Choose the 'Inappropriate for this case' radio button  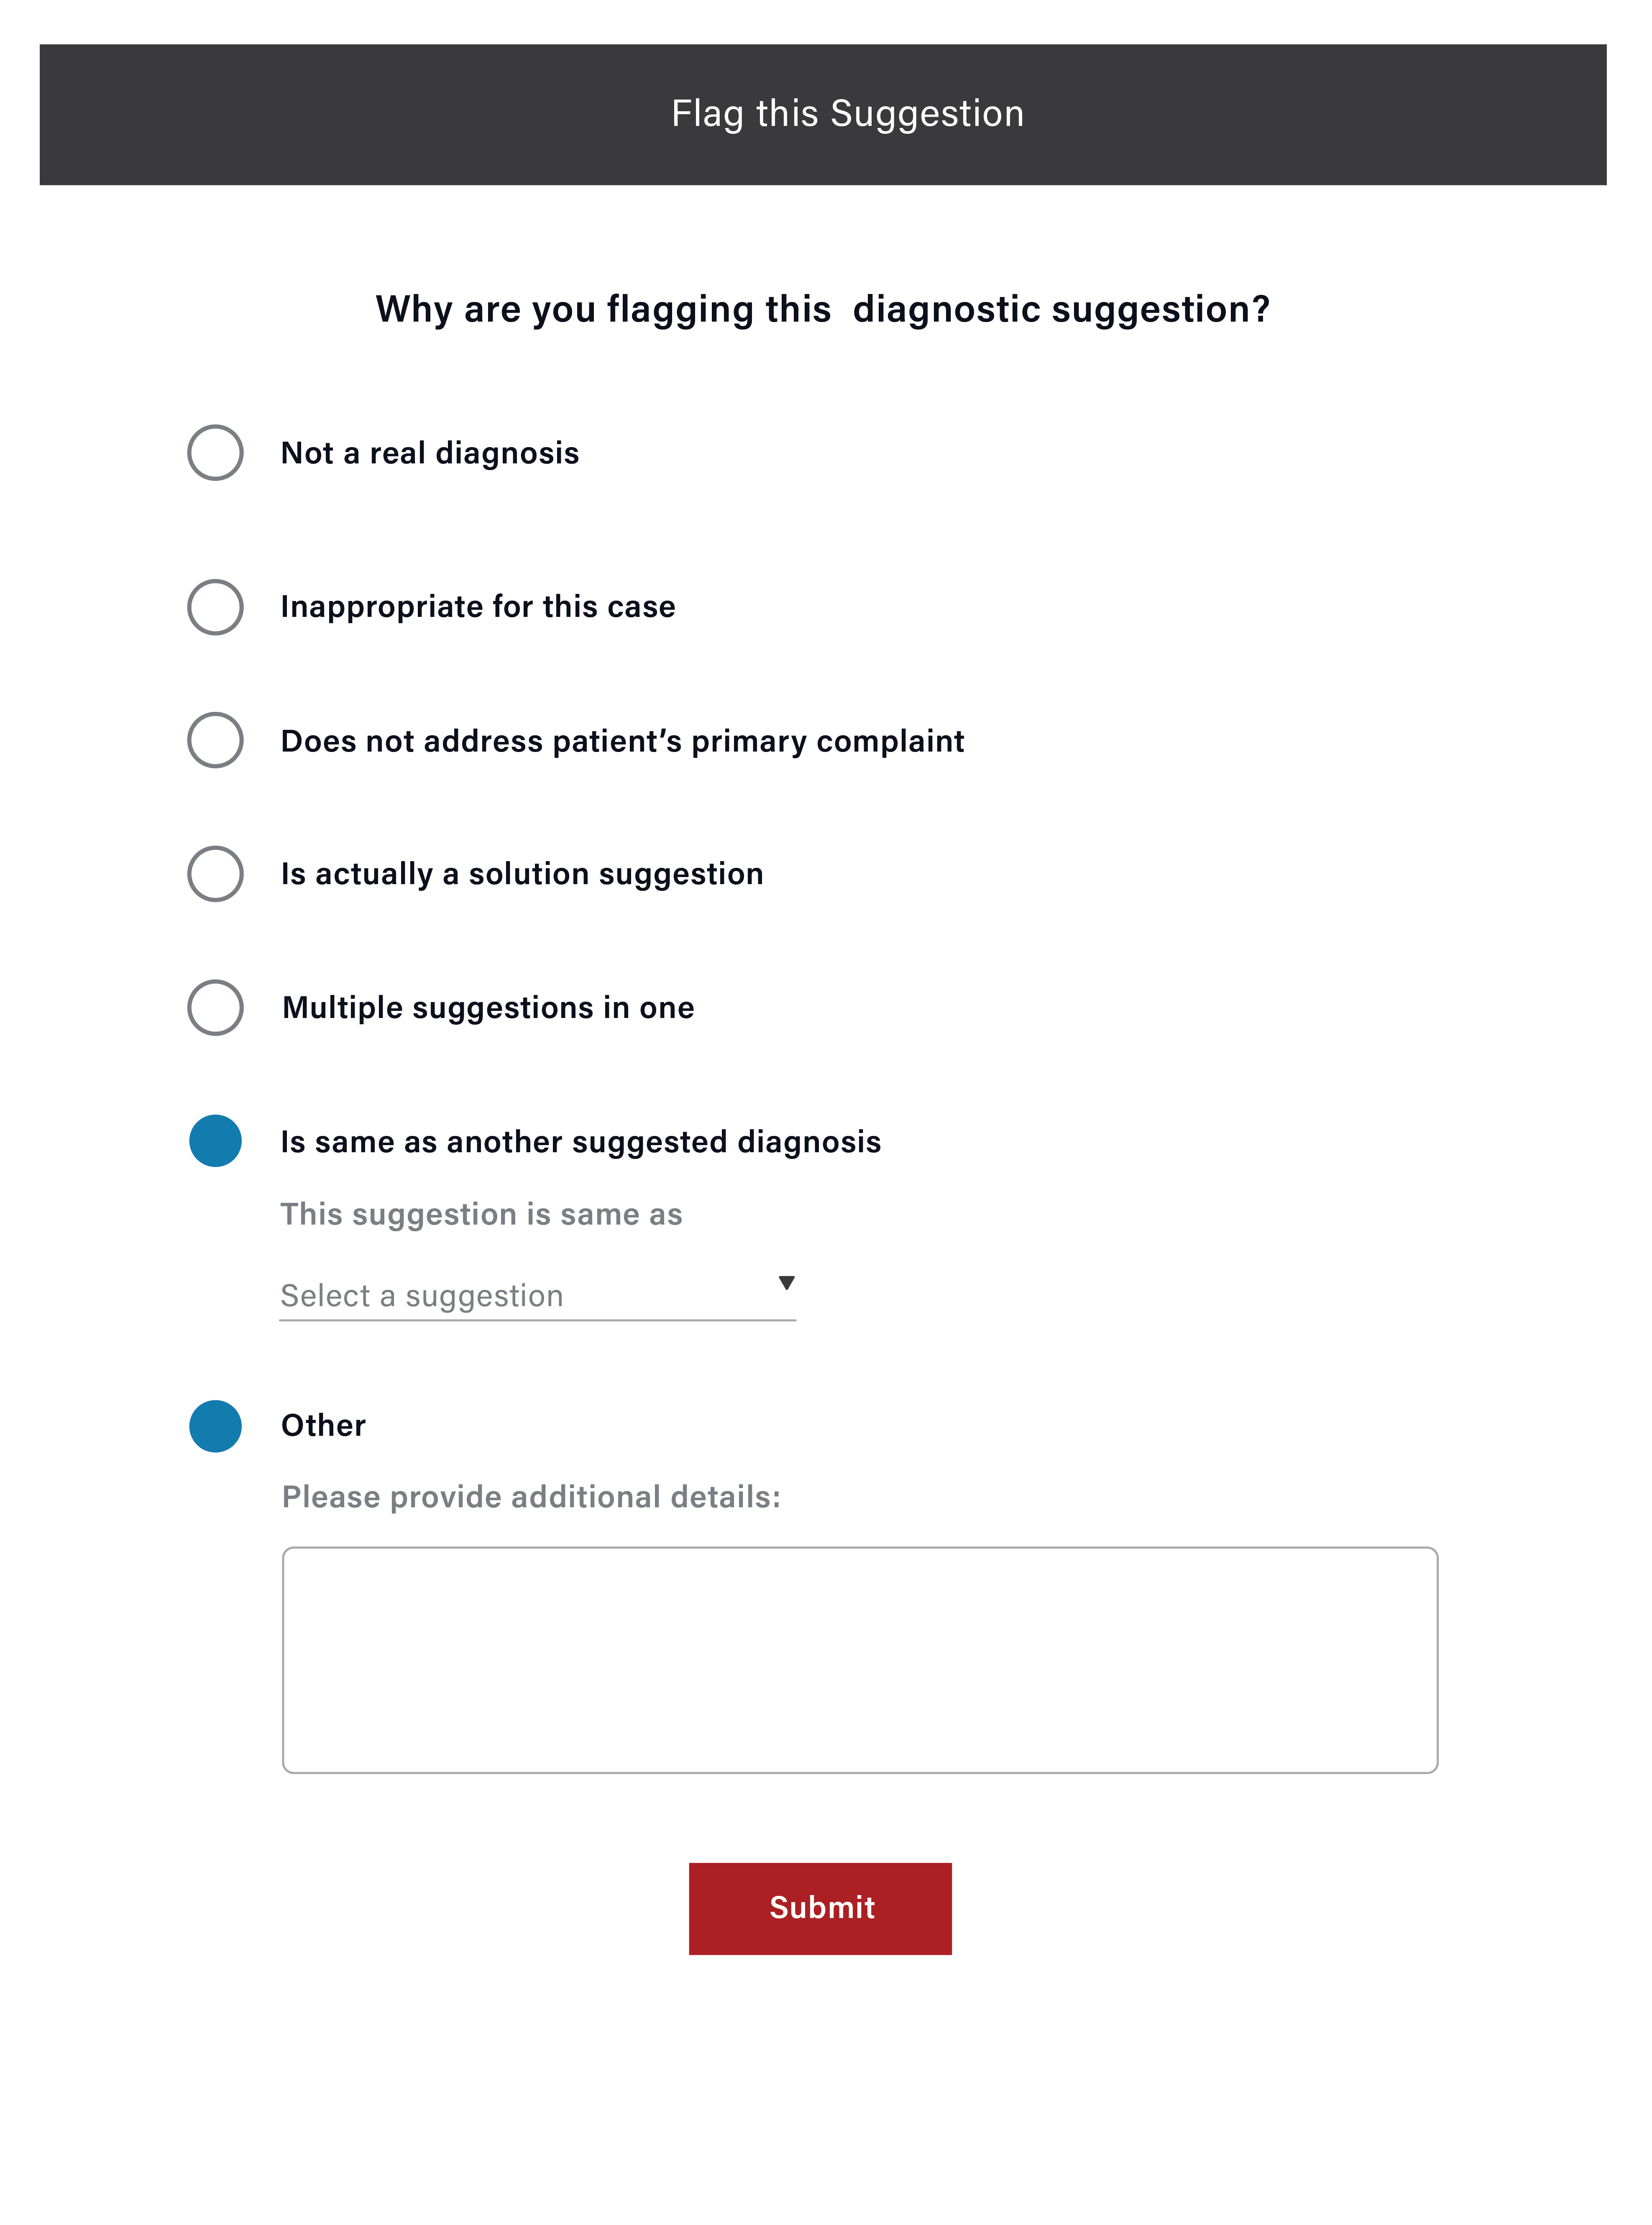point(215,607)
